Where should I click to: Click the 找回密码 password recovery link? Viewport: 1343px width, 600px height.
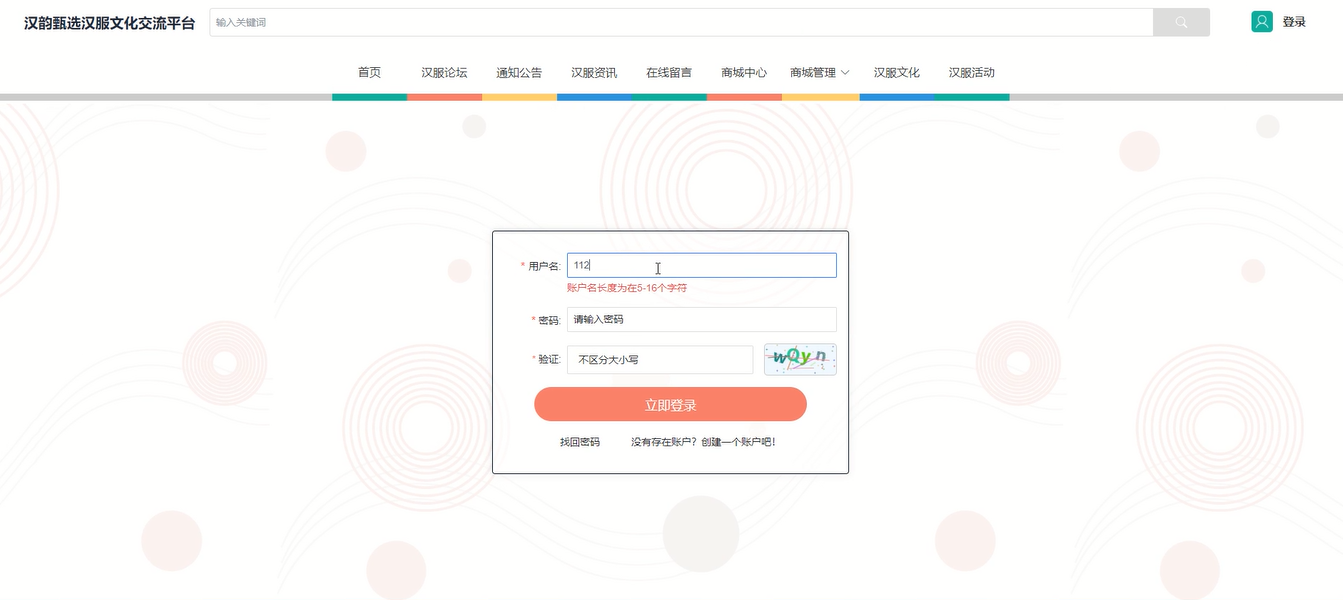580,441
